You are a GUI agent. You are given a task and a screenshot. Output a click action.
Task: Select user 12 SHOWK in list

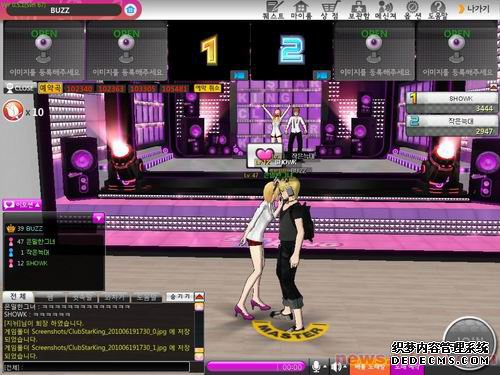[54, 263]
